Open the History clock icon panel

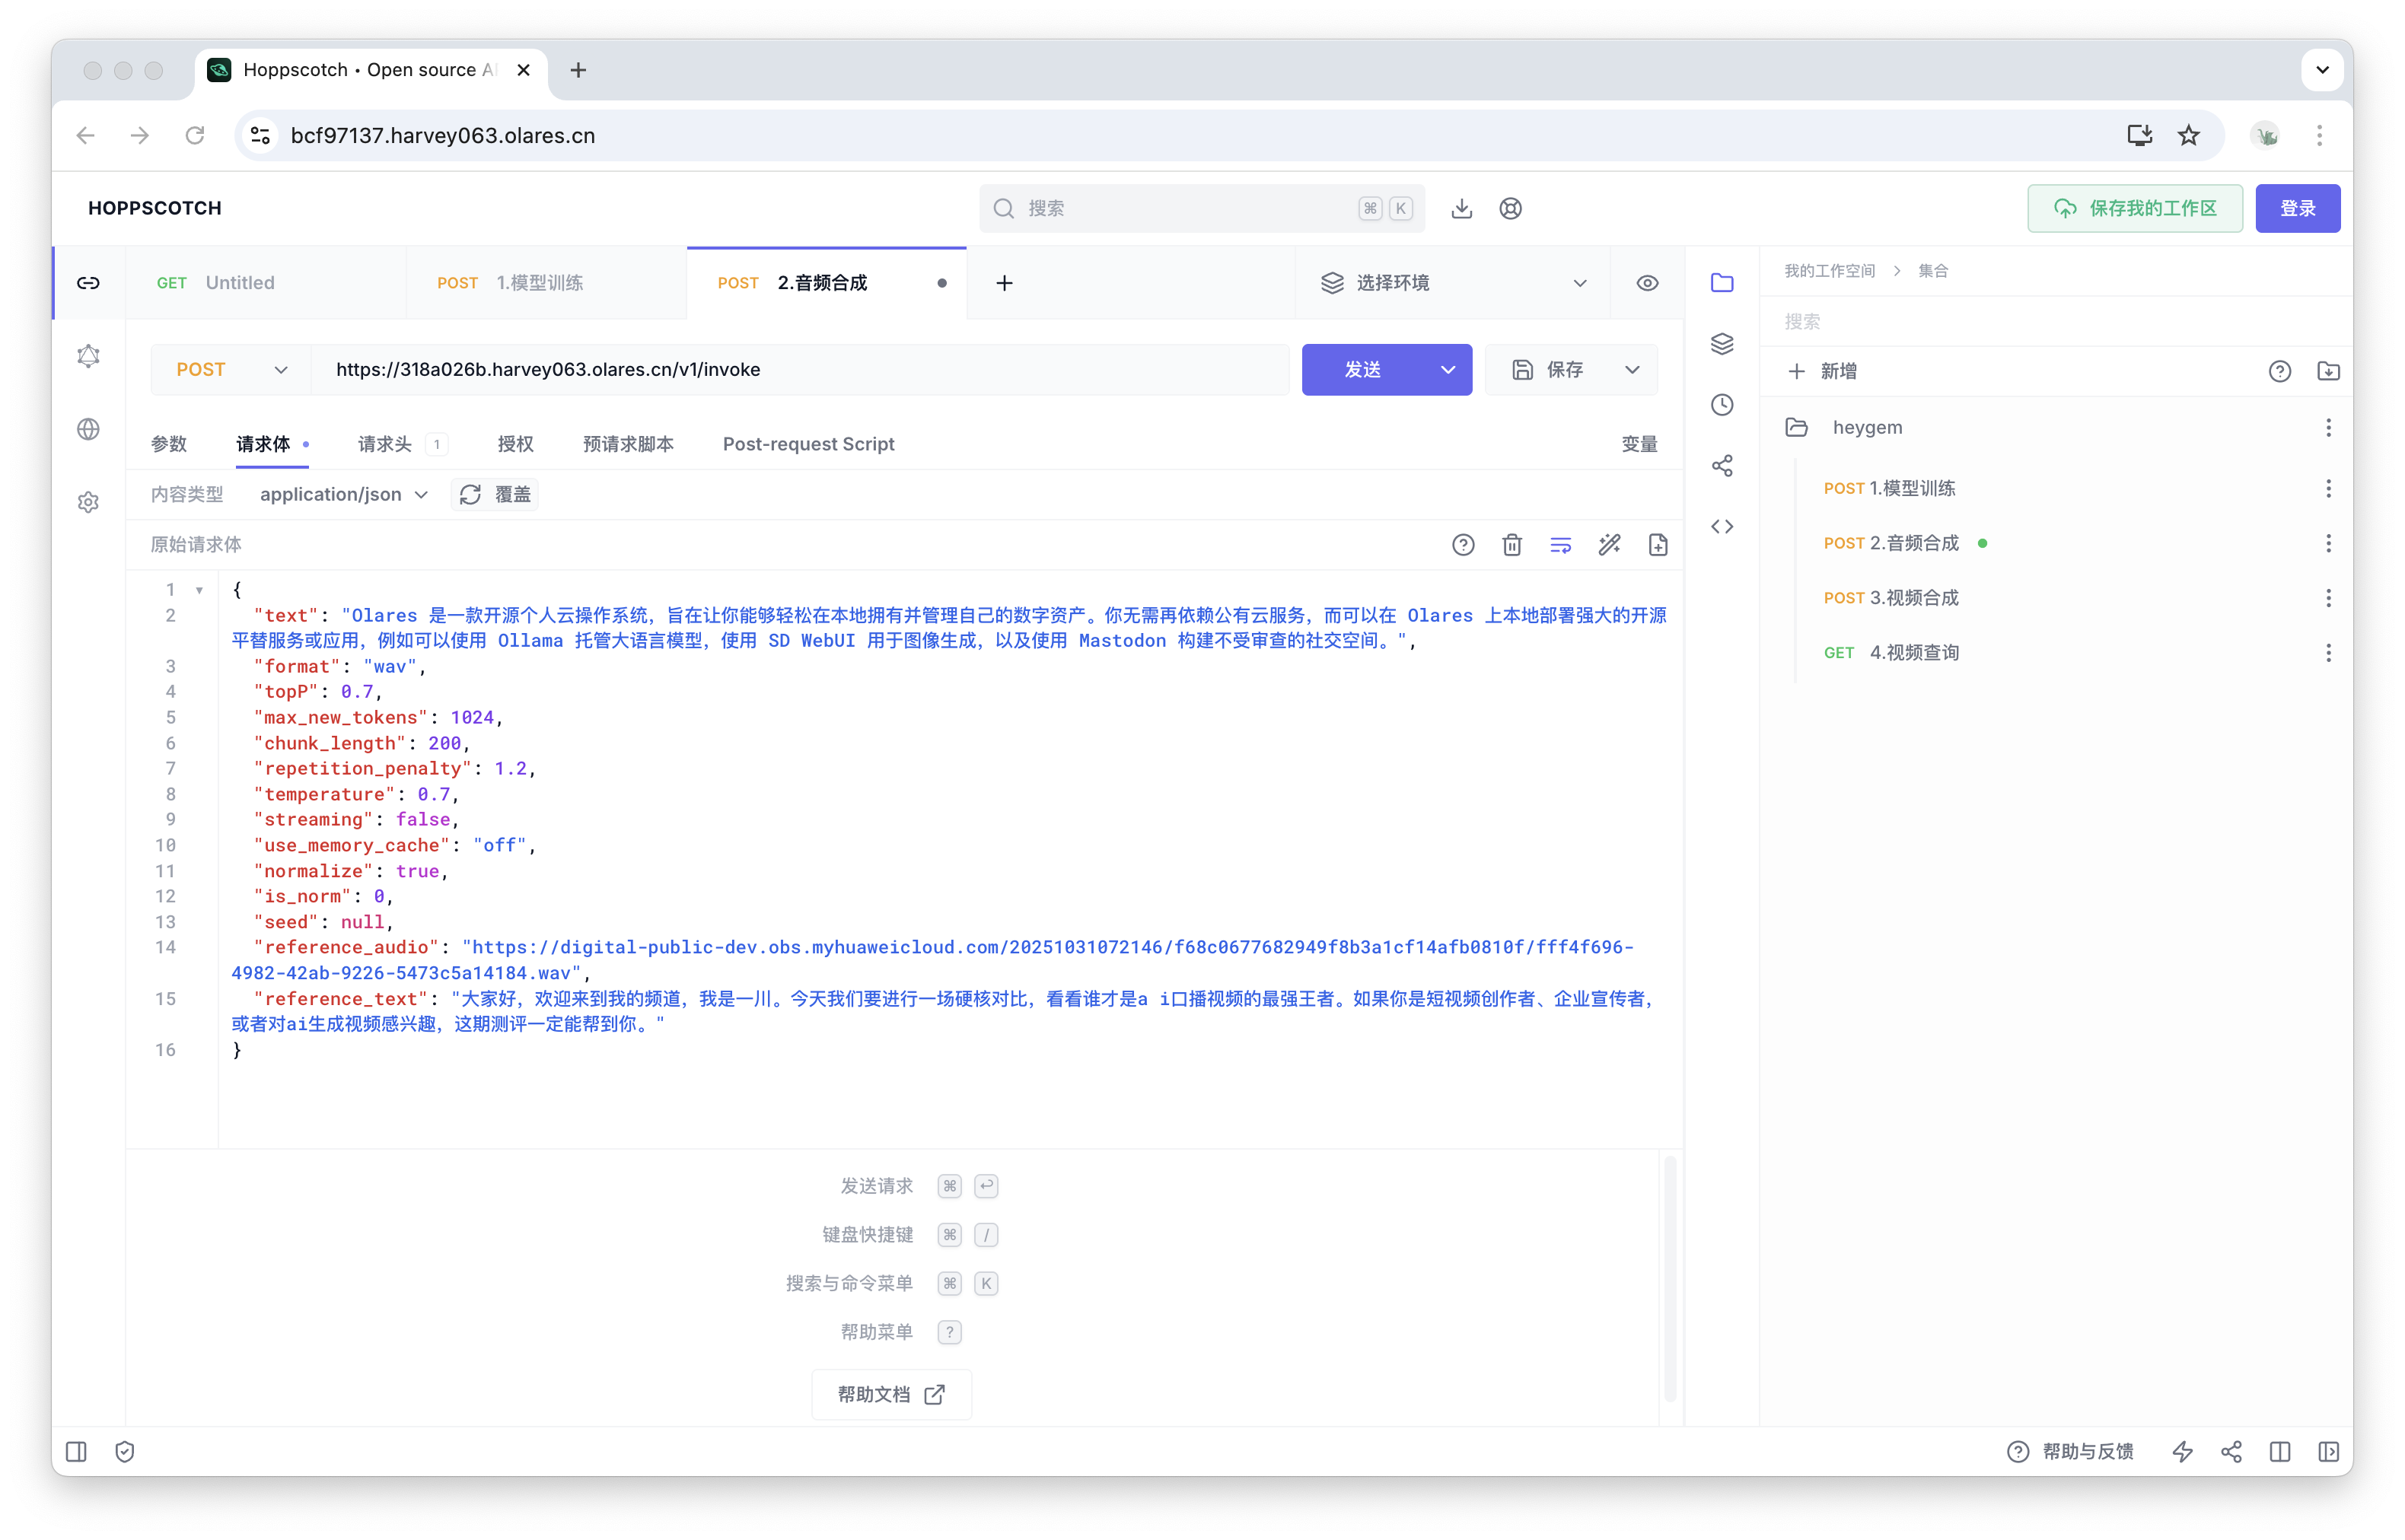(1722, 405)
